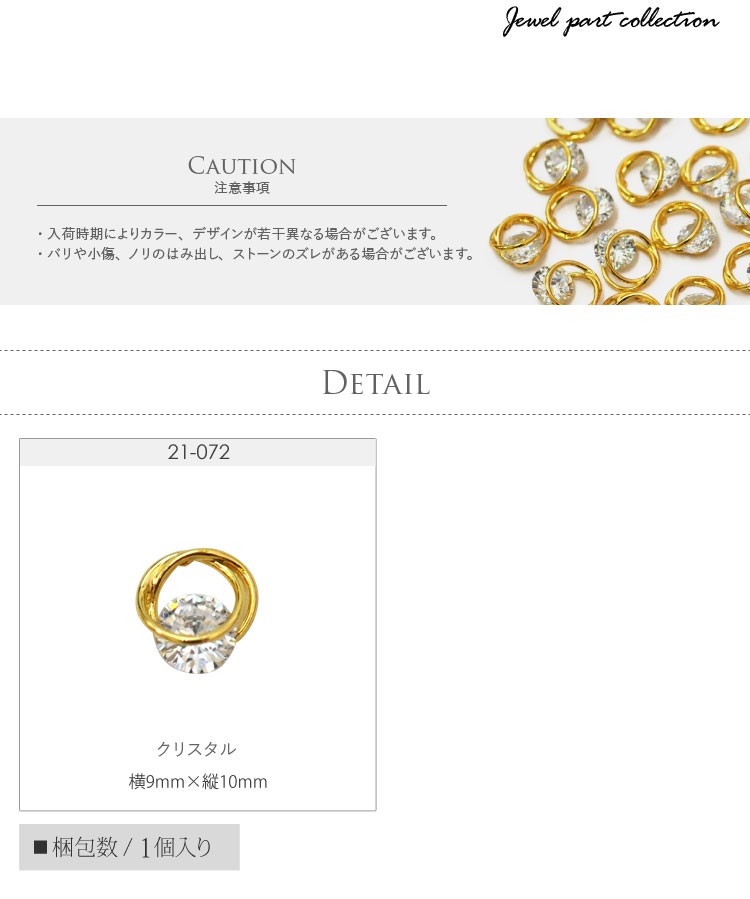Click the CAUTION heading text
The image size is (750, 899).
tap(241, 166)
